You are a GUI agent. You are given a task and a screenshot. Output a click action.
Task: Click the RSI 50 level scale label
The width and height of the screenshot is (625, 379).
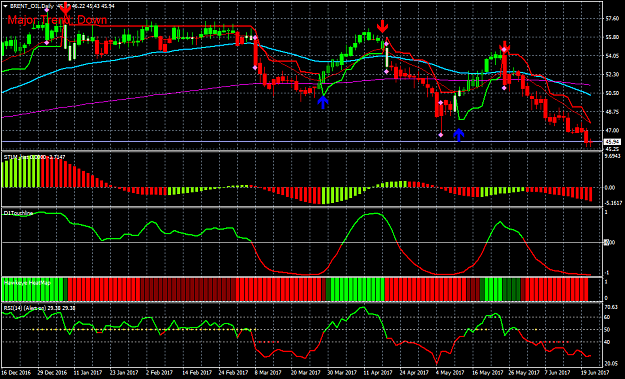tap(608, 330)
